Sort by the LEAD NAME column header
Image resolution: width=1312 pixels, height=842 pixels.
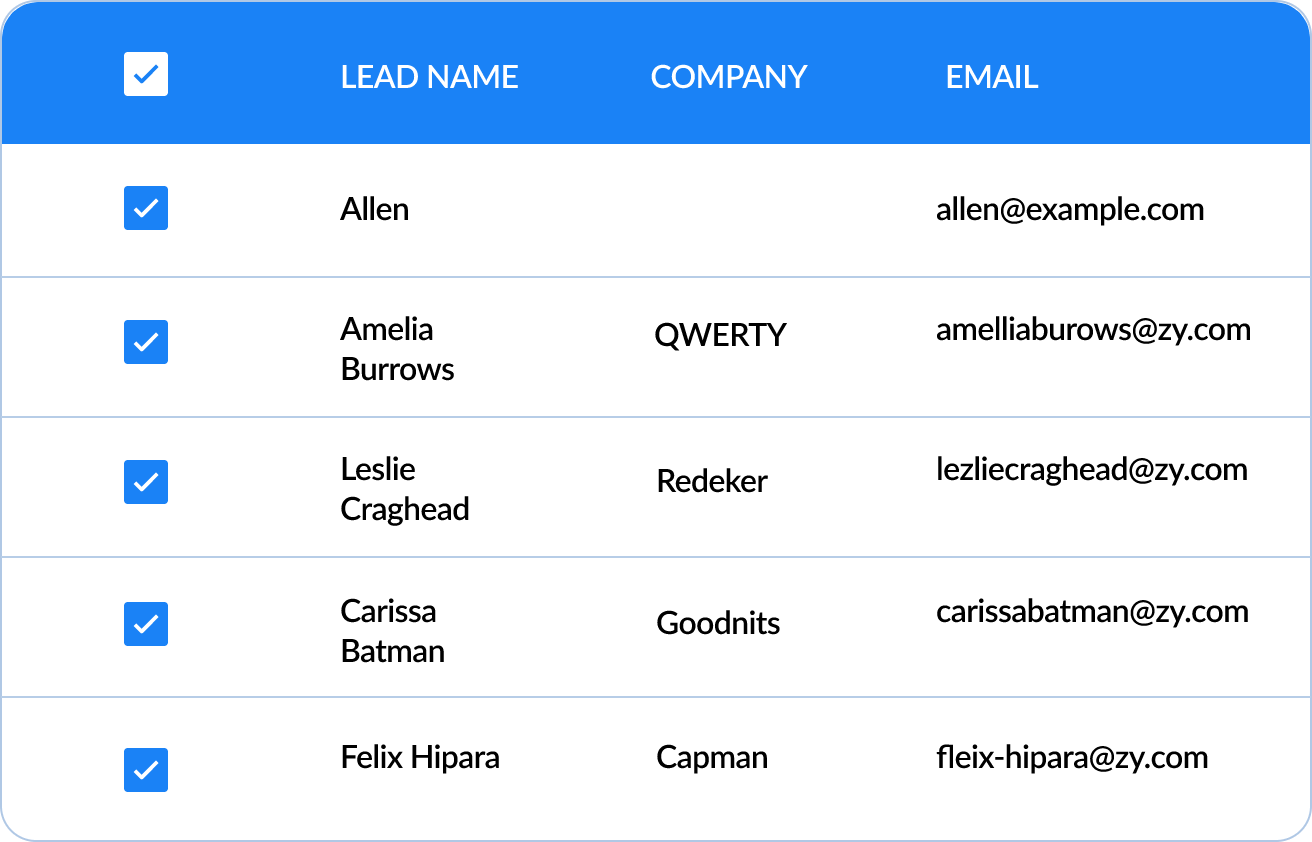tap(429, 77)
